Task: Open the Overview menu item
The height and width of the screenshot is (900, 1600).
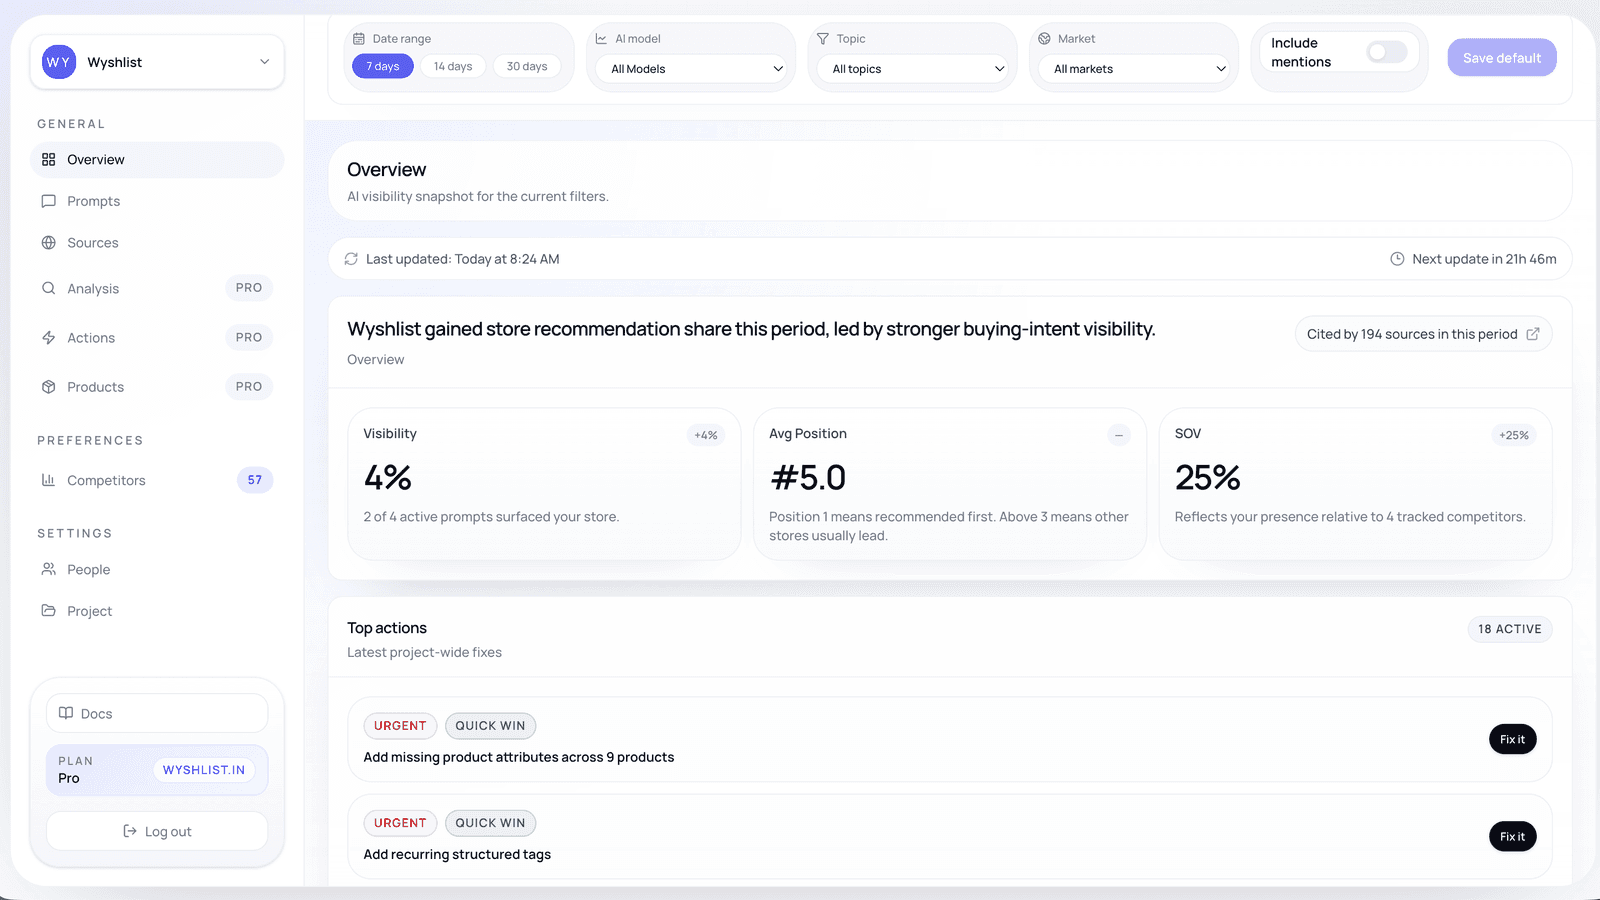Action: (157, 160)
